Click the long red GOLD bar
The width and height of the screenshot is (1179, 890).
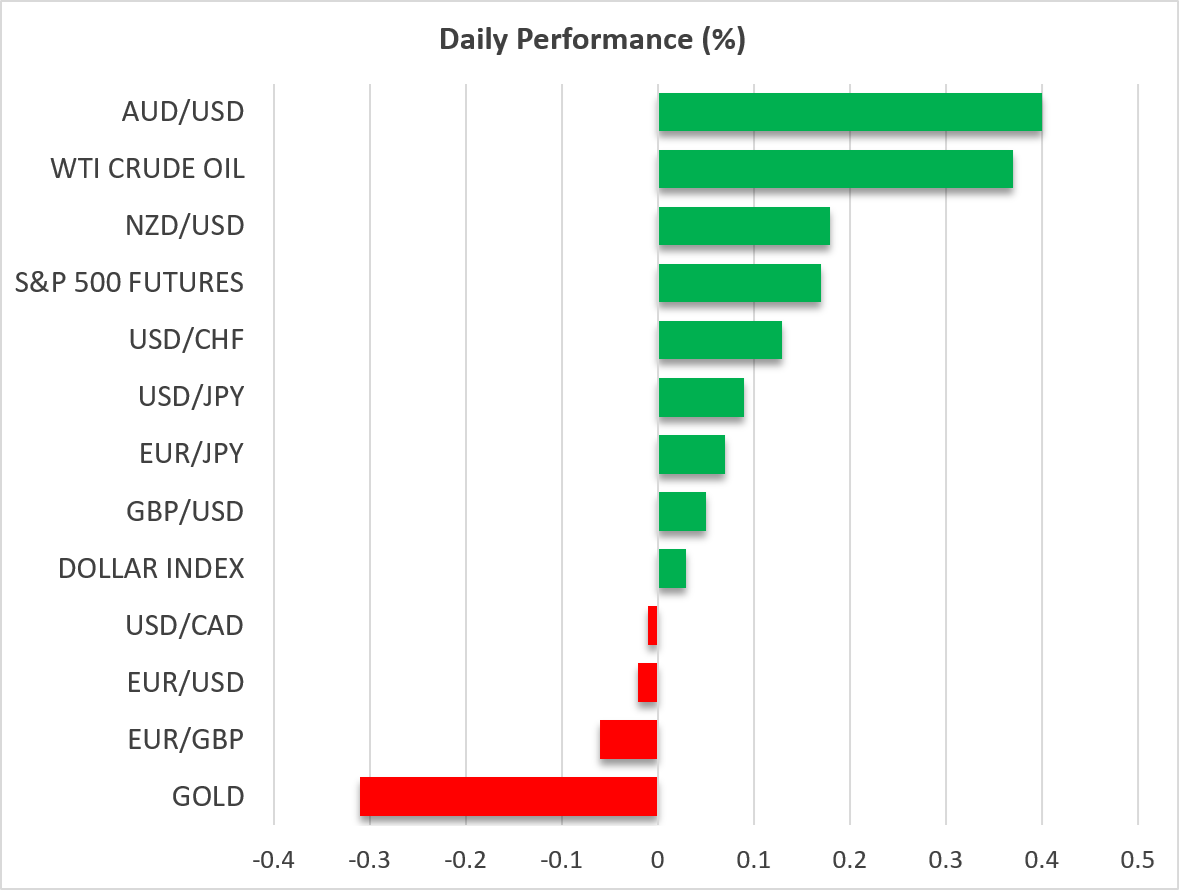[509, 796]
